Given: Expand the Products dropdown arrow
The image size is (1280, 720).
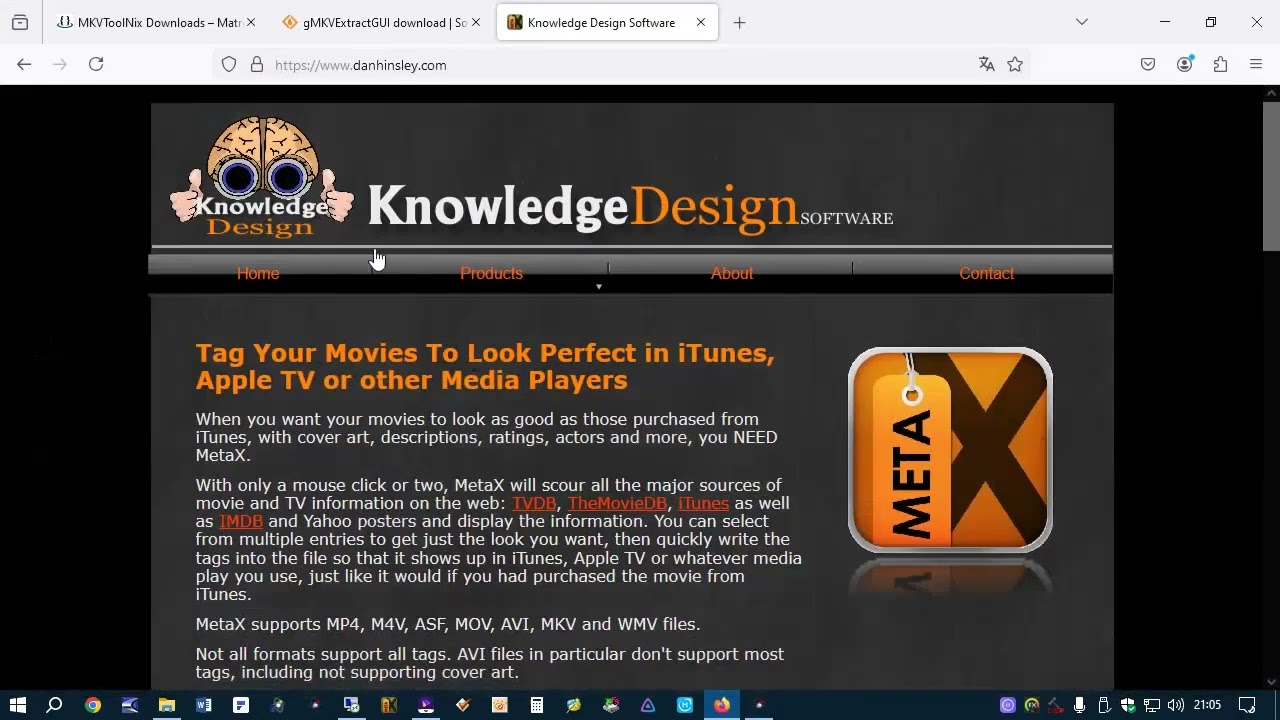Looking at the screenshot, I should [599, 287].
